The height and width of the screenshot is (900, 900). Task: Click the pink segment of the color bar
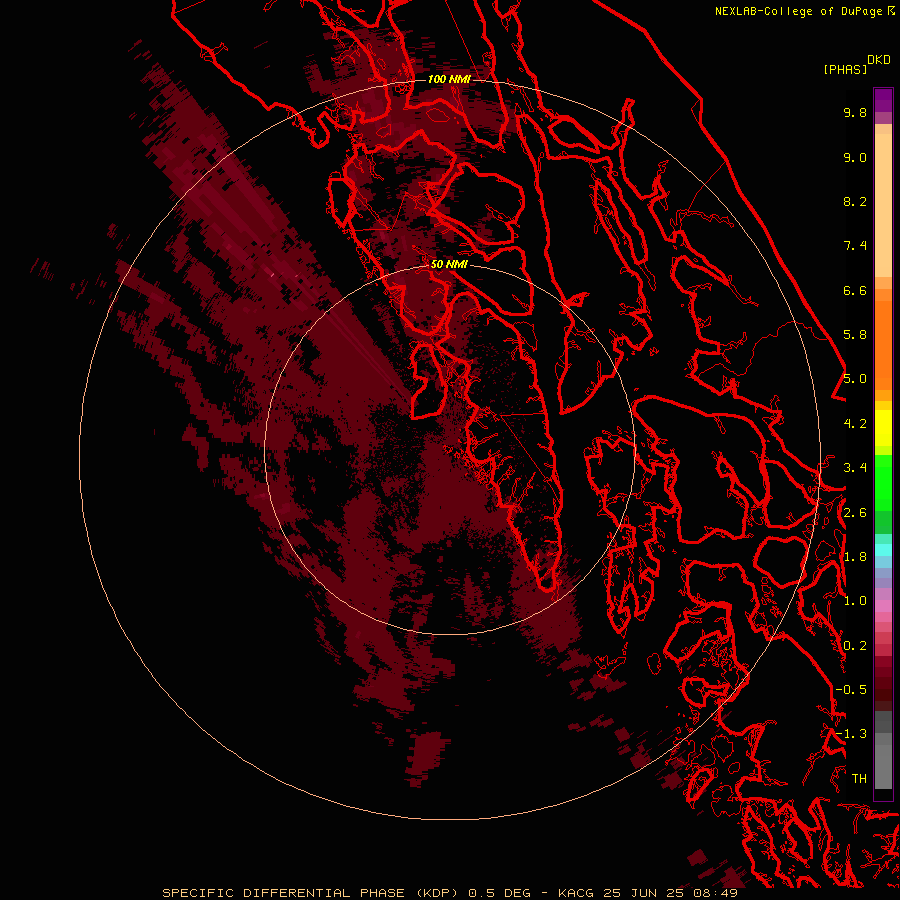click(883, 606)
